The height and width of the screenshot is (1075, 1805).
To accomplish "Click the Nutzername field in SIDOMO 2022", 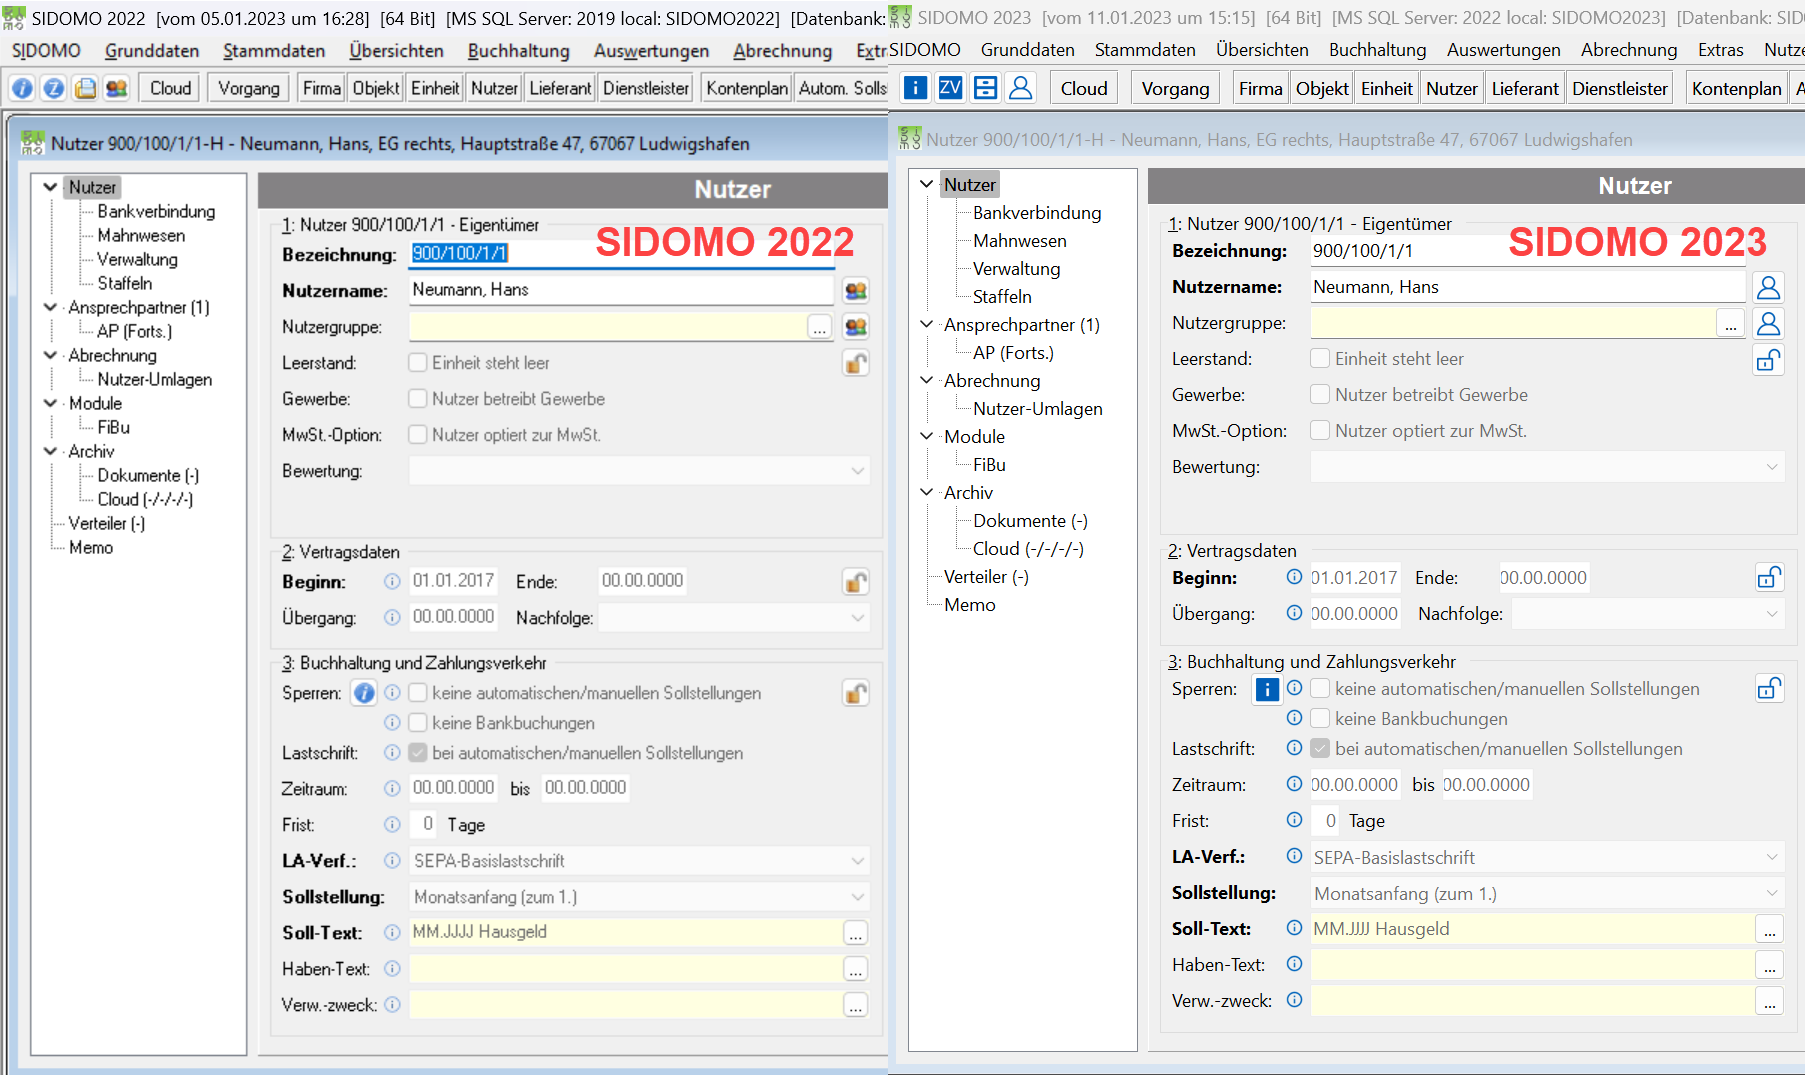I will coord(621,290).
